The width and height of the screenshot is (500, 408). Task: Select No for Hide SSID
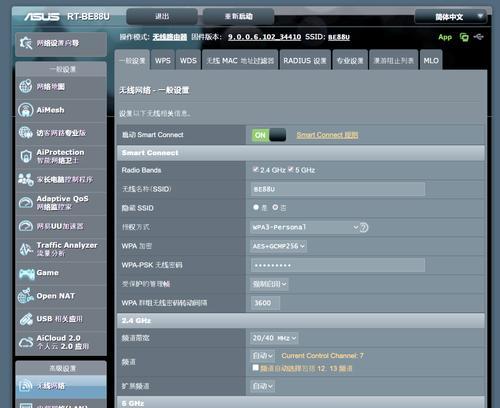[x=275, y=207]
